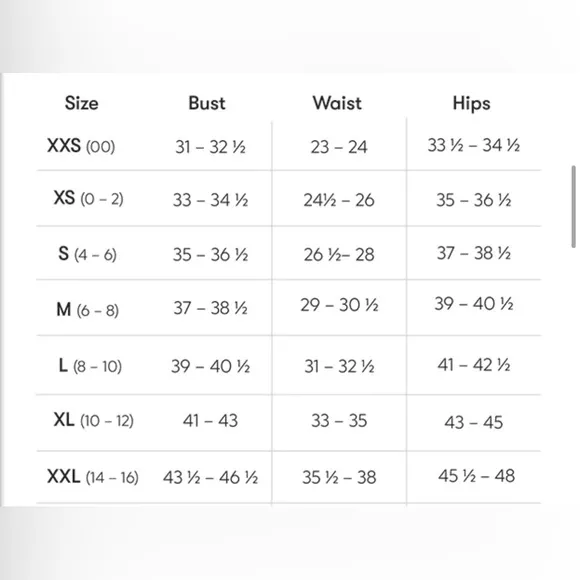580x580 pixels.
Task: Select the XXL (14 – 16) size label
Action: (93, 477)
